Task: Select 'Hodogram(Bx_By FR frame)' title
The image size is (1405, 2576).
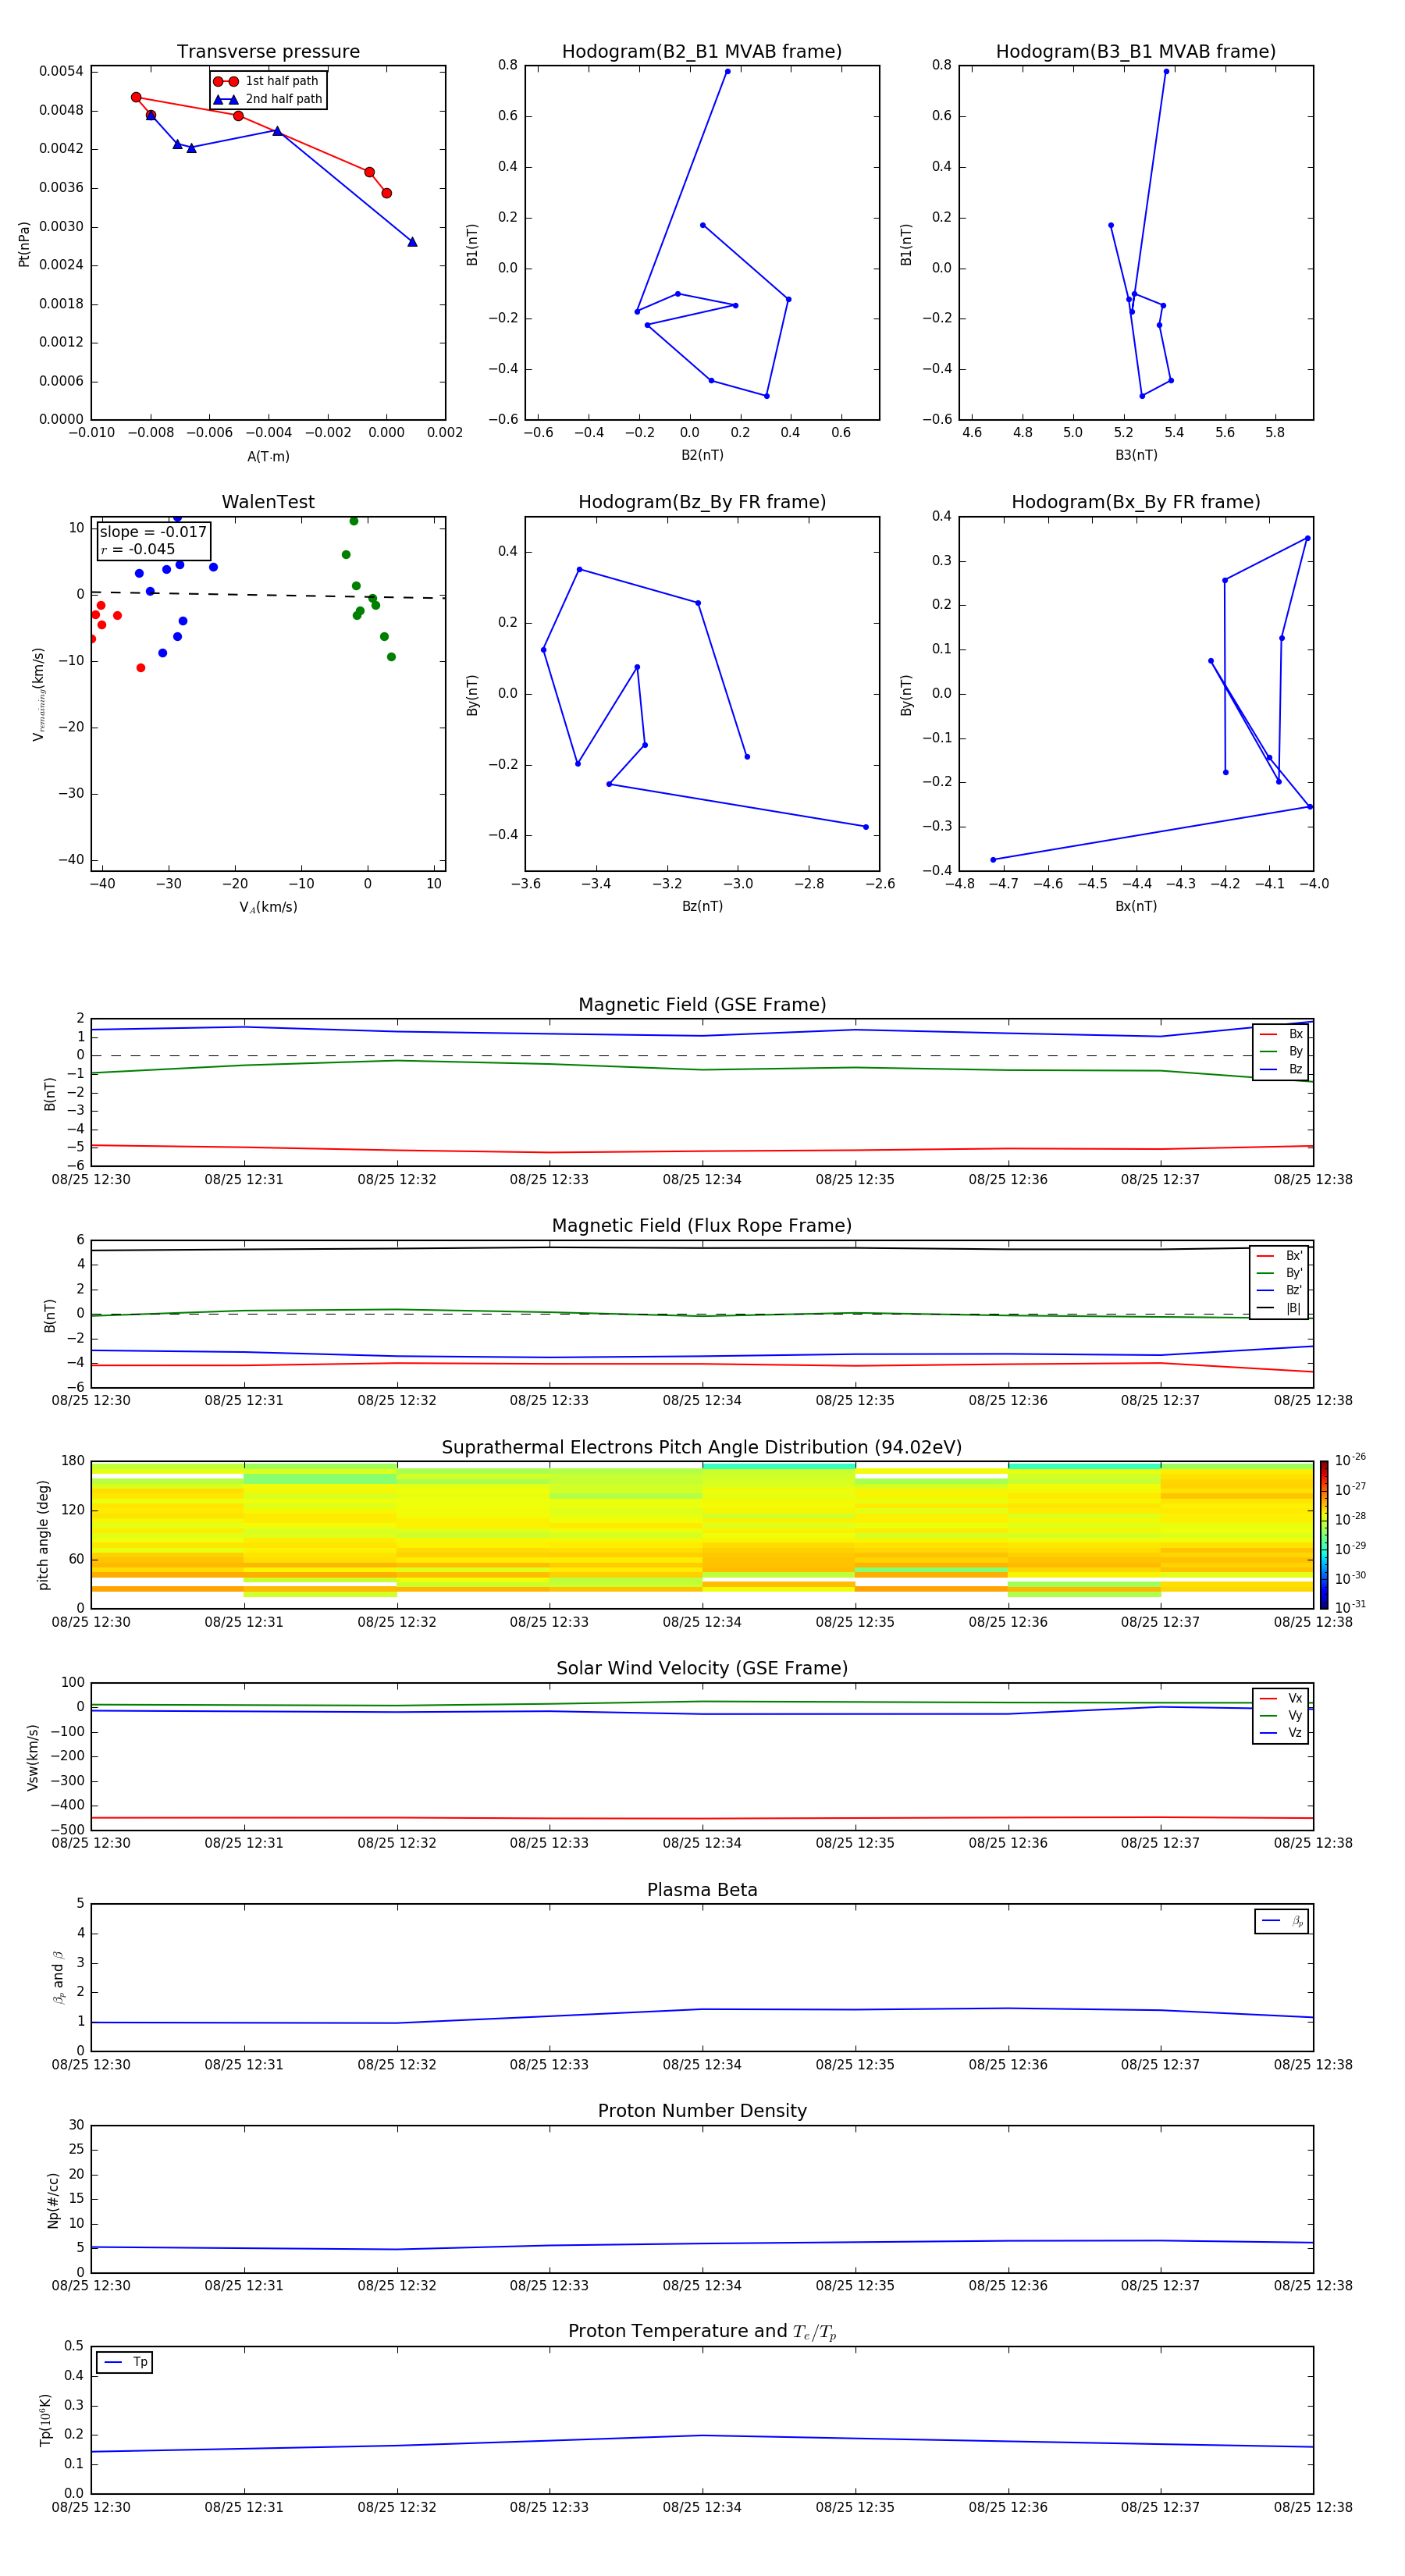Action: coord(1136,502)
